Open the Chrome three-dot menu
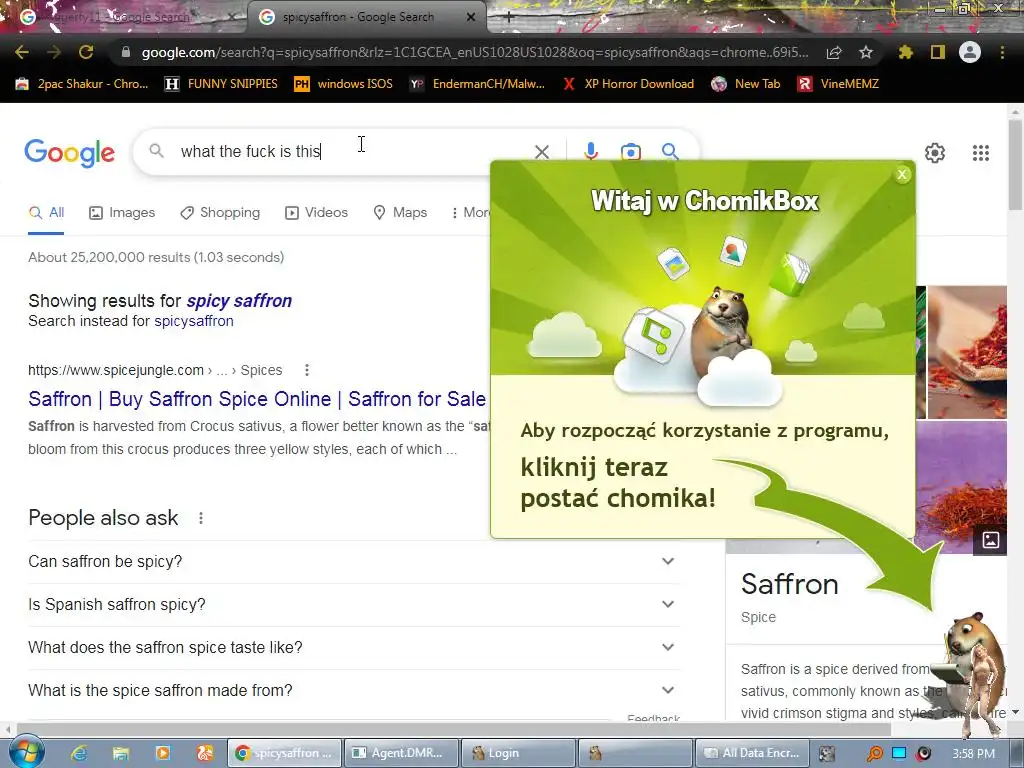1024x768 pixels. (x=1002, y=52)
